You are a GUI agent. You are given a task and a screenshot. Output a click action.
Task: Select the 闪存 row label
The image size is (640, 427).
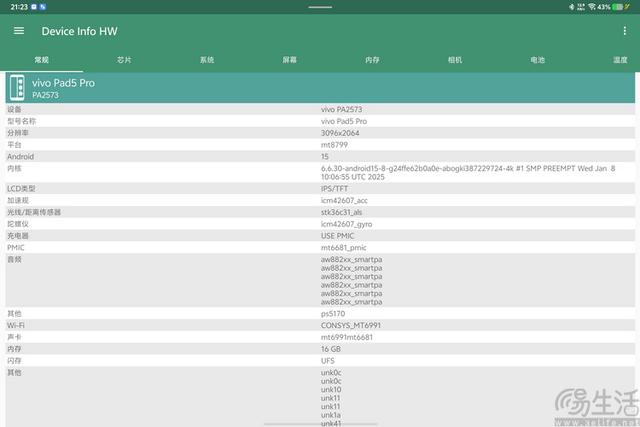14,361
